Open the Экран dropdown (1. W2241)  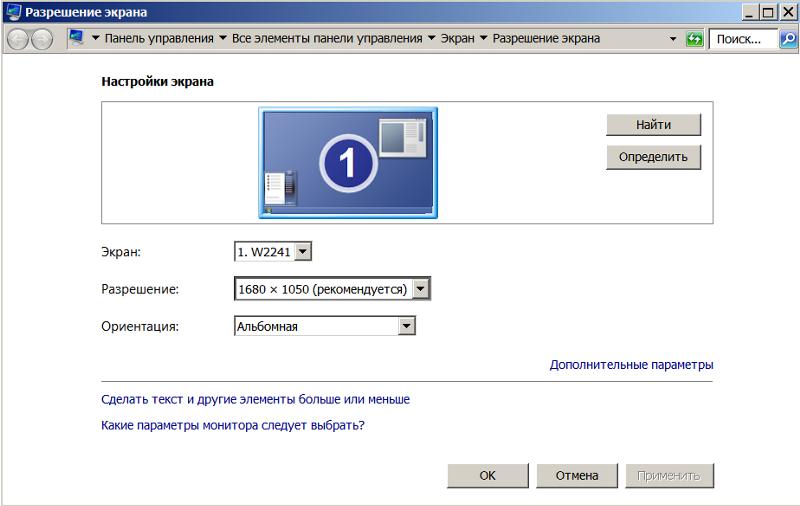click(x=272, y=251)
